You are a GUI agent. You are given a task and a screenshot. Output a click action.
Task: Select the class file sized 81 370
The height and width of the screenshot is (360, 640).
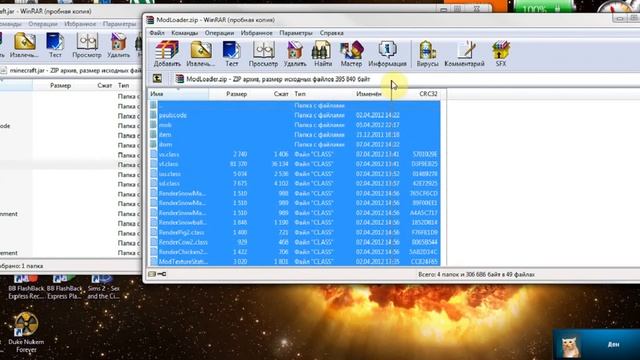point(295,164)
